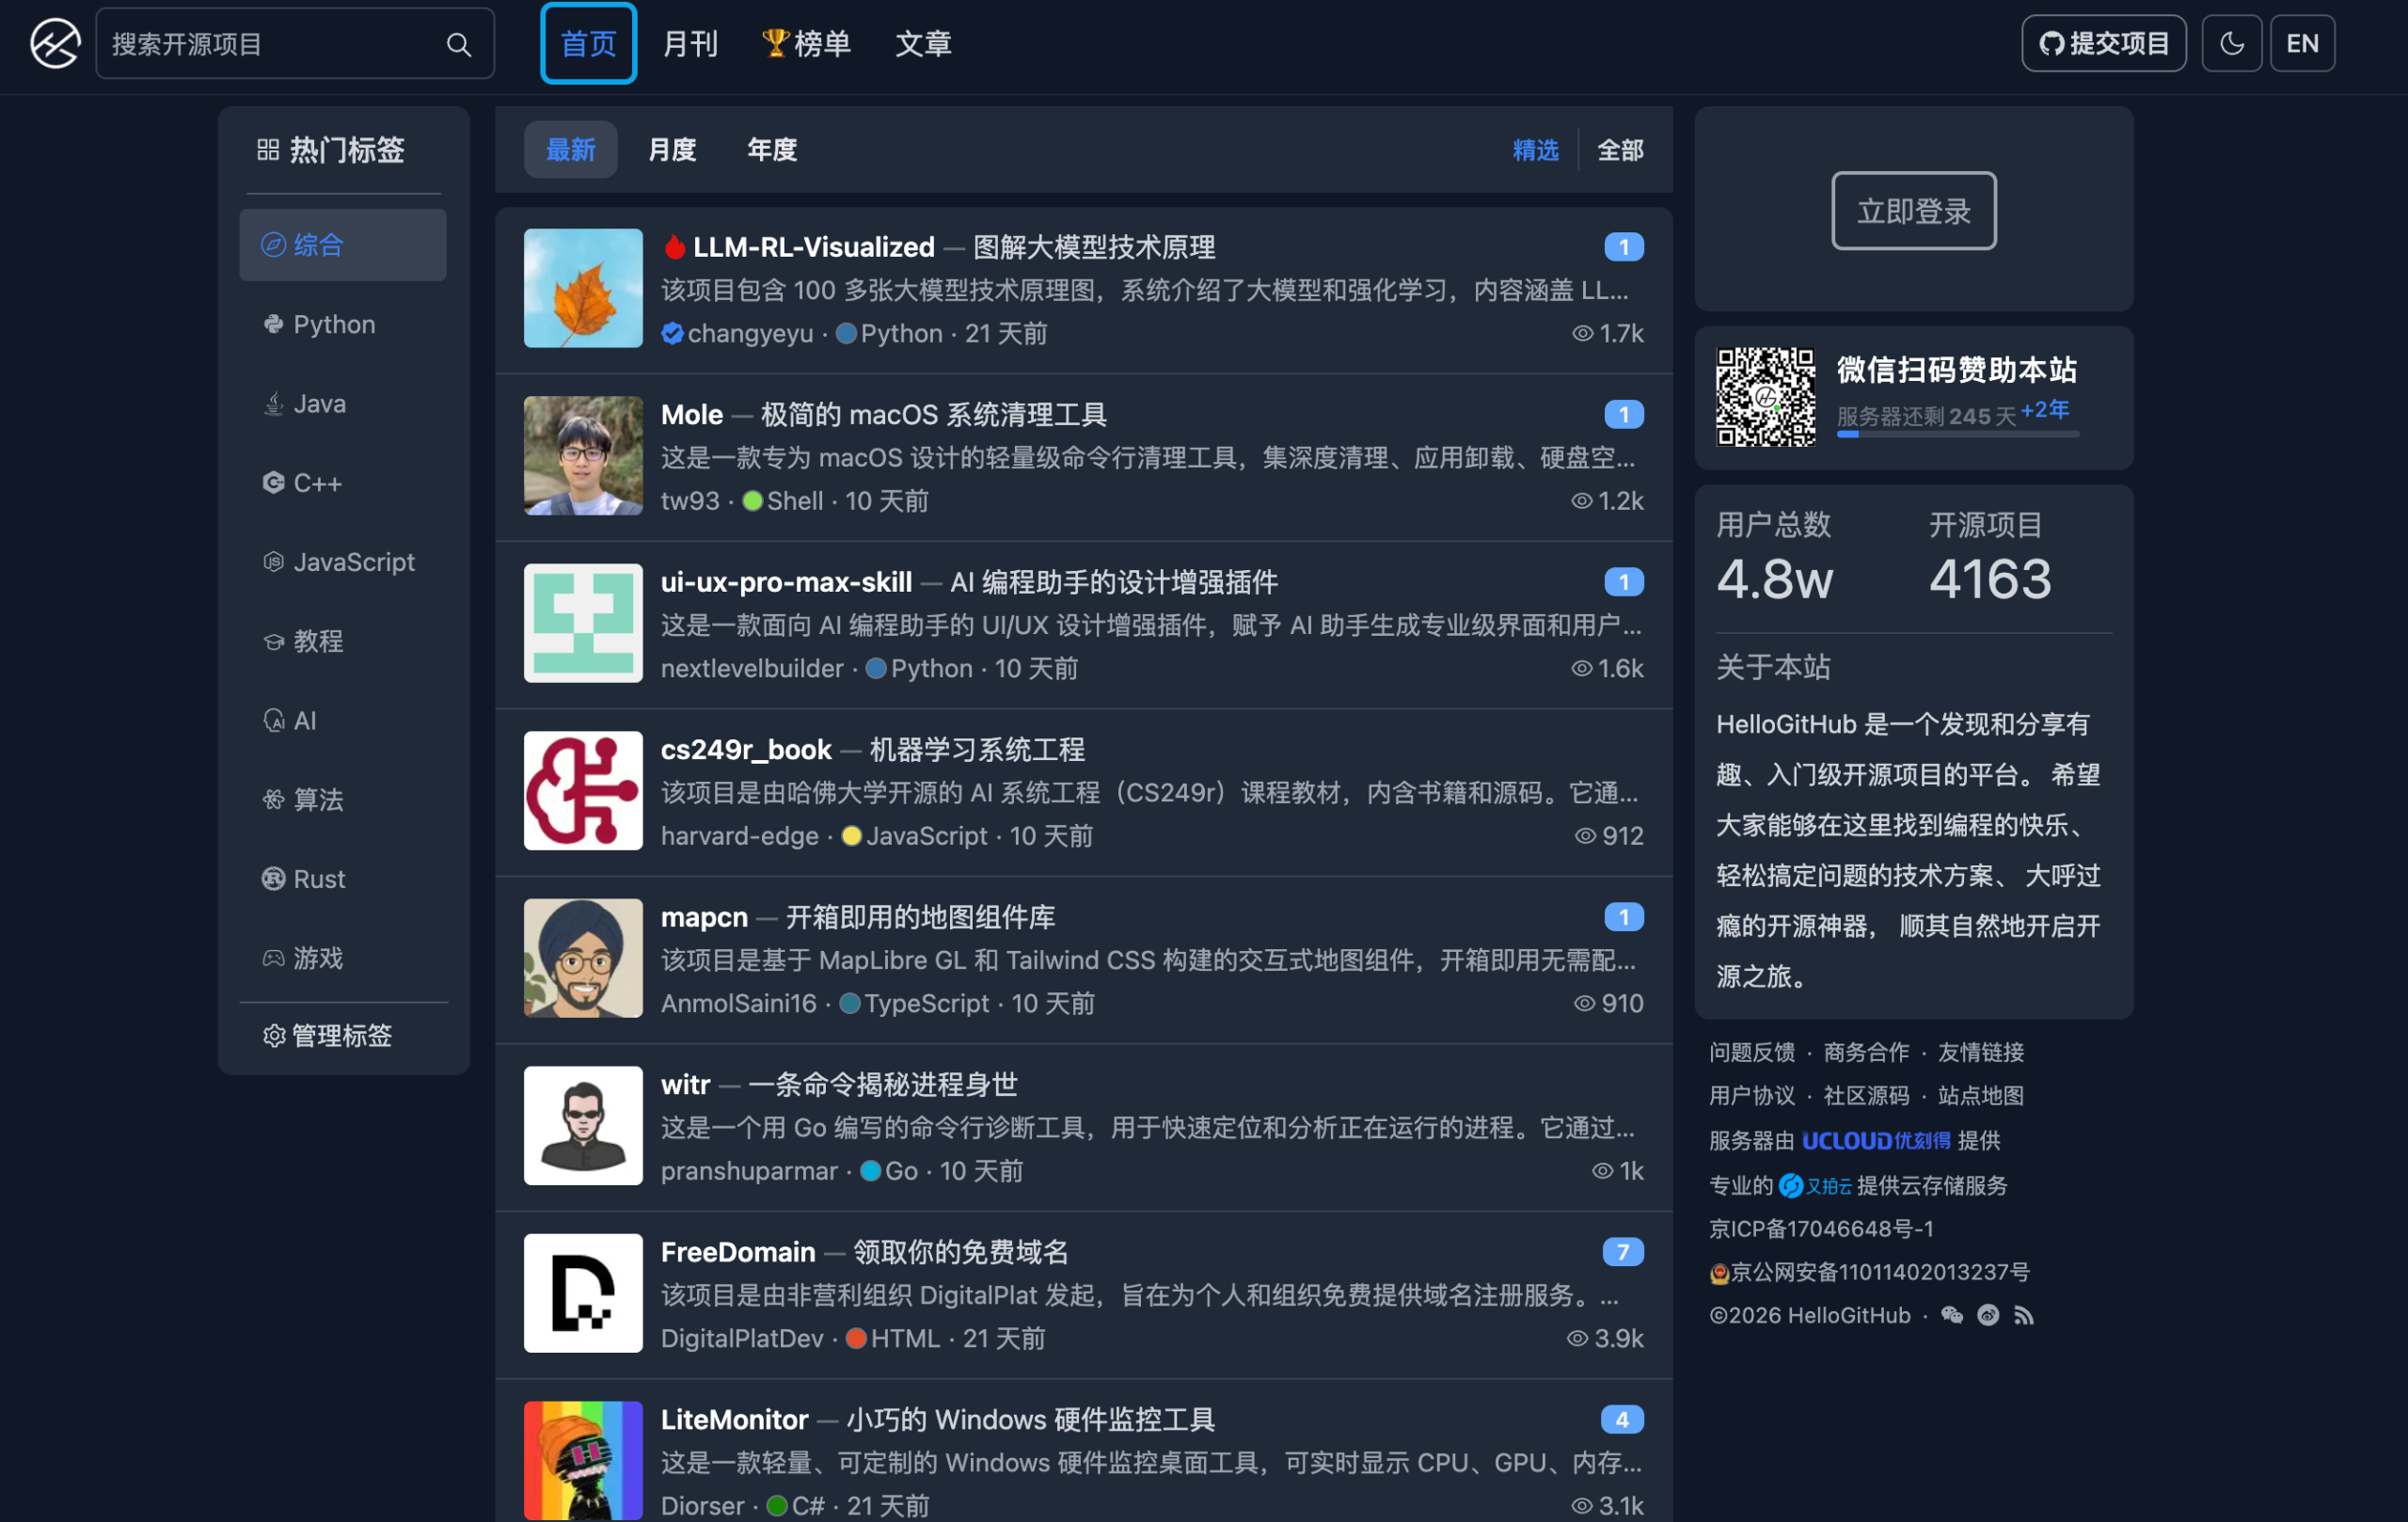Open the RSS feed icon in footer
The image size is (2408, 1522).
(x=2026, y=1315)
